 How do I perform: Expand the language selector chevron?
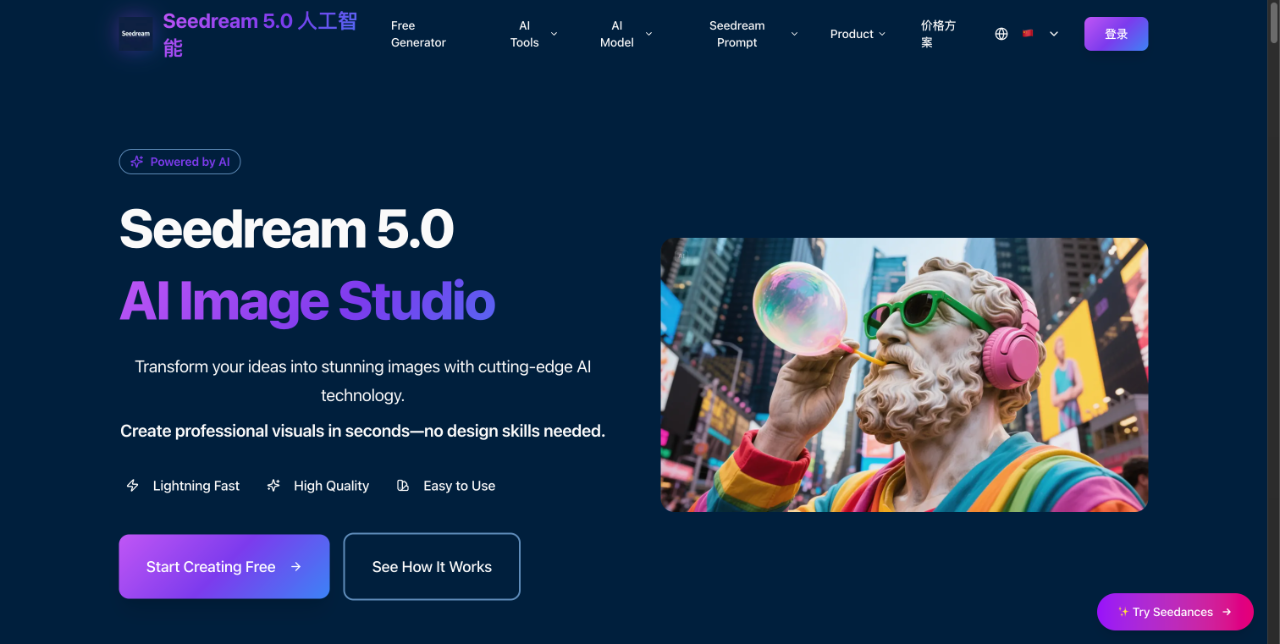1053,33
